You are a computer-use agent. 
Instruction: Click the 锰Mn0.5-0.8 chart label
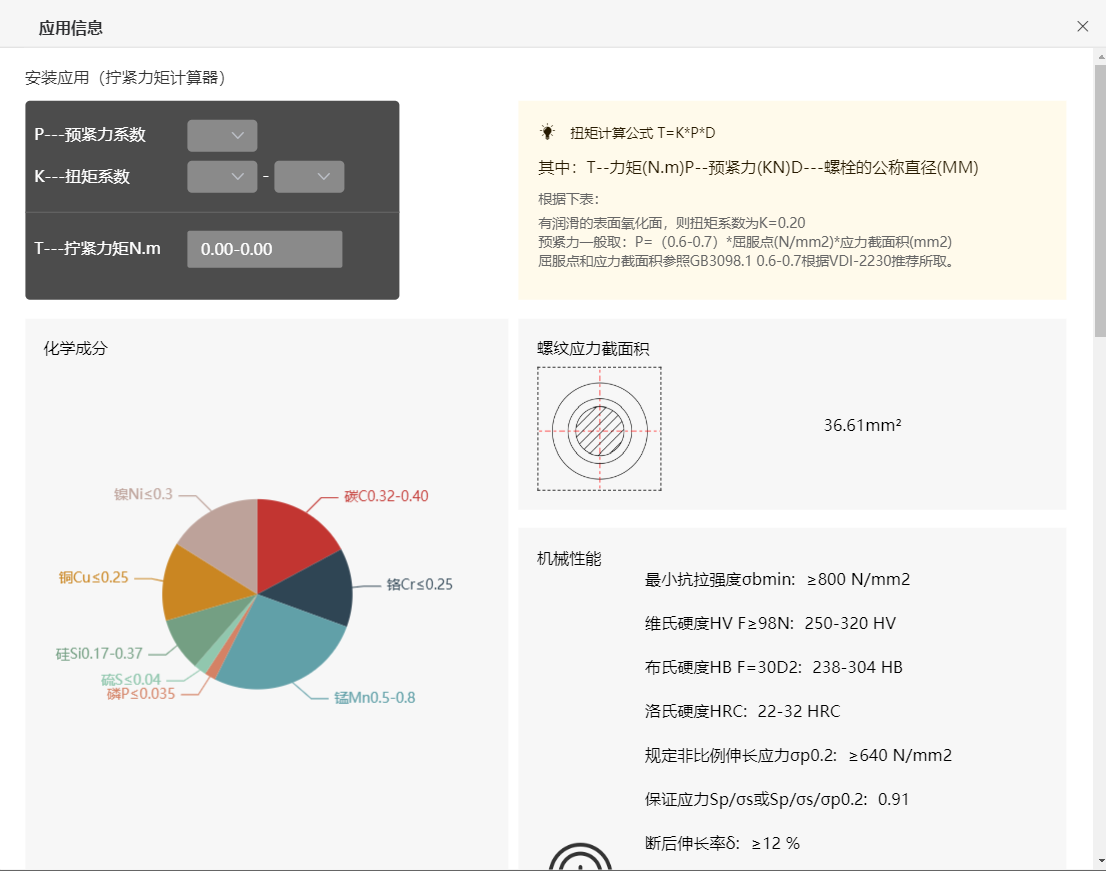pyautogui.click(x=375, y=697)
